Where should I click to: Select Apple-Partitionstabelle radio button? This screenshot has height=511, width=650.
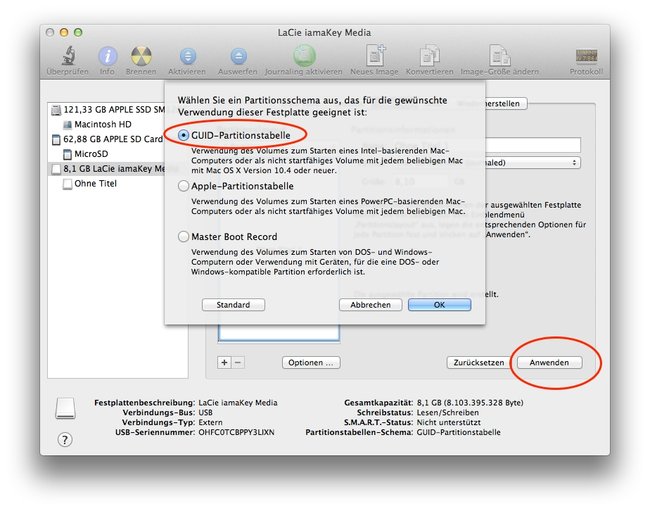[183, 186]
